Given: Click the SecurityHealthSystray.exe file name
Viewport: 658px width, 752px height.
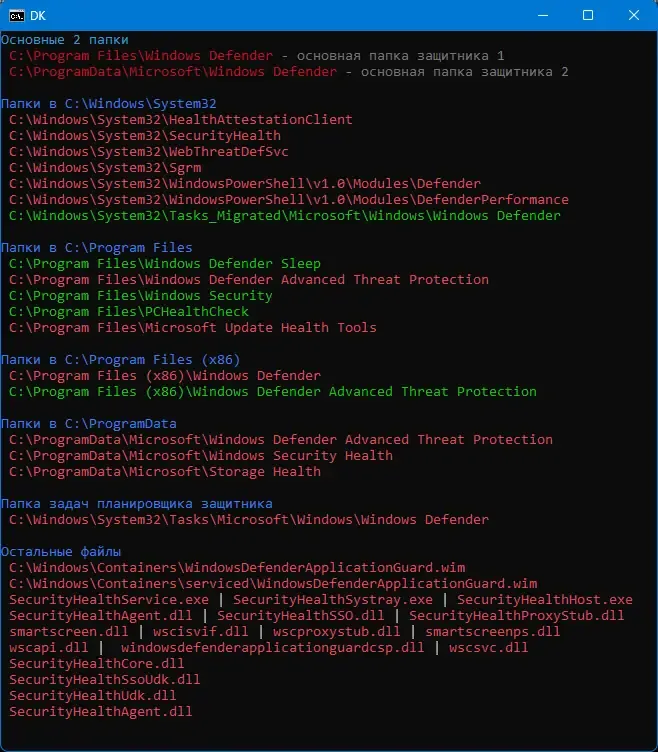Looking at the screenshot, I should (x=333, y=600).
